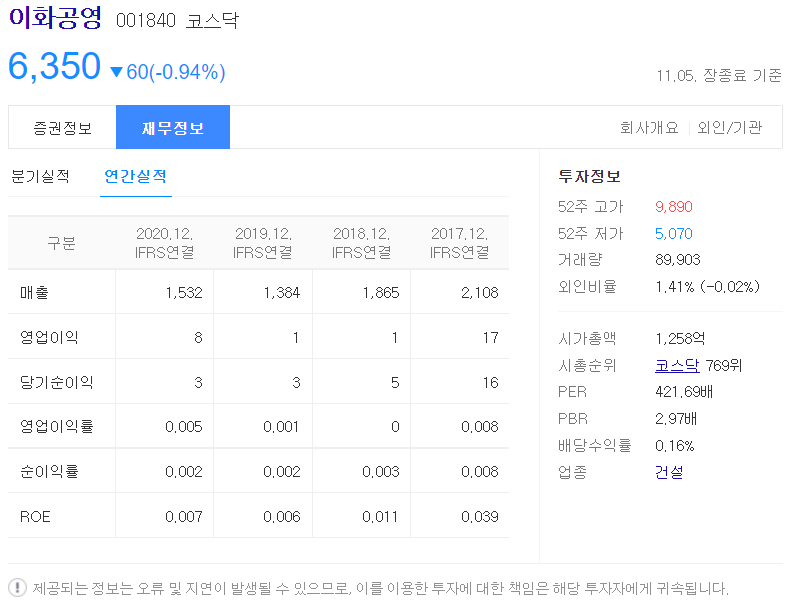Click stock code 001840

146,21
